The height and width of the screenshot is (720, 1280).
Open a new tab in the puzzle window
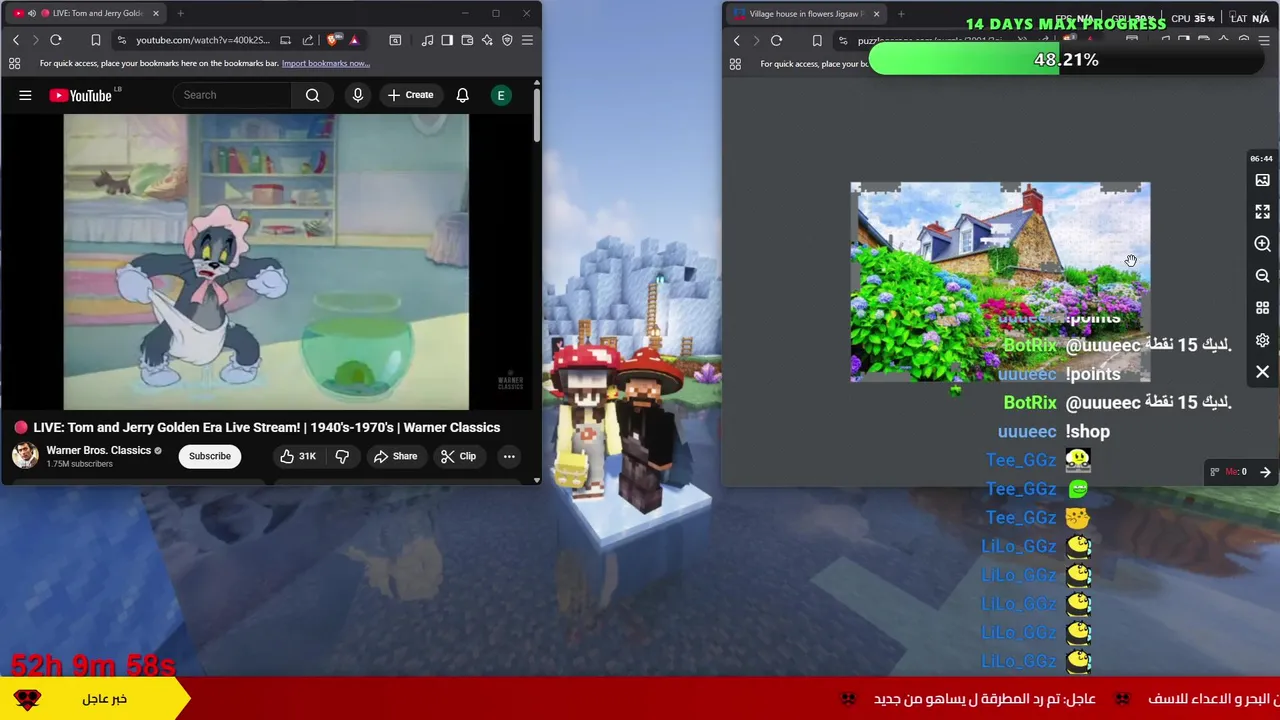(901, 14)
